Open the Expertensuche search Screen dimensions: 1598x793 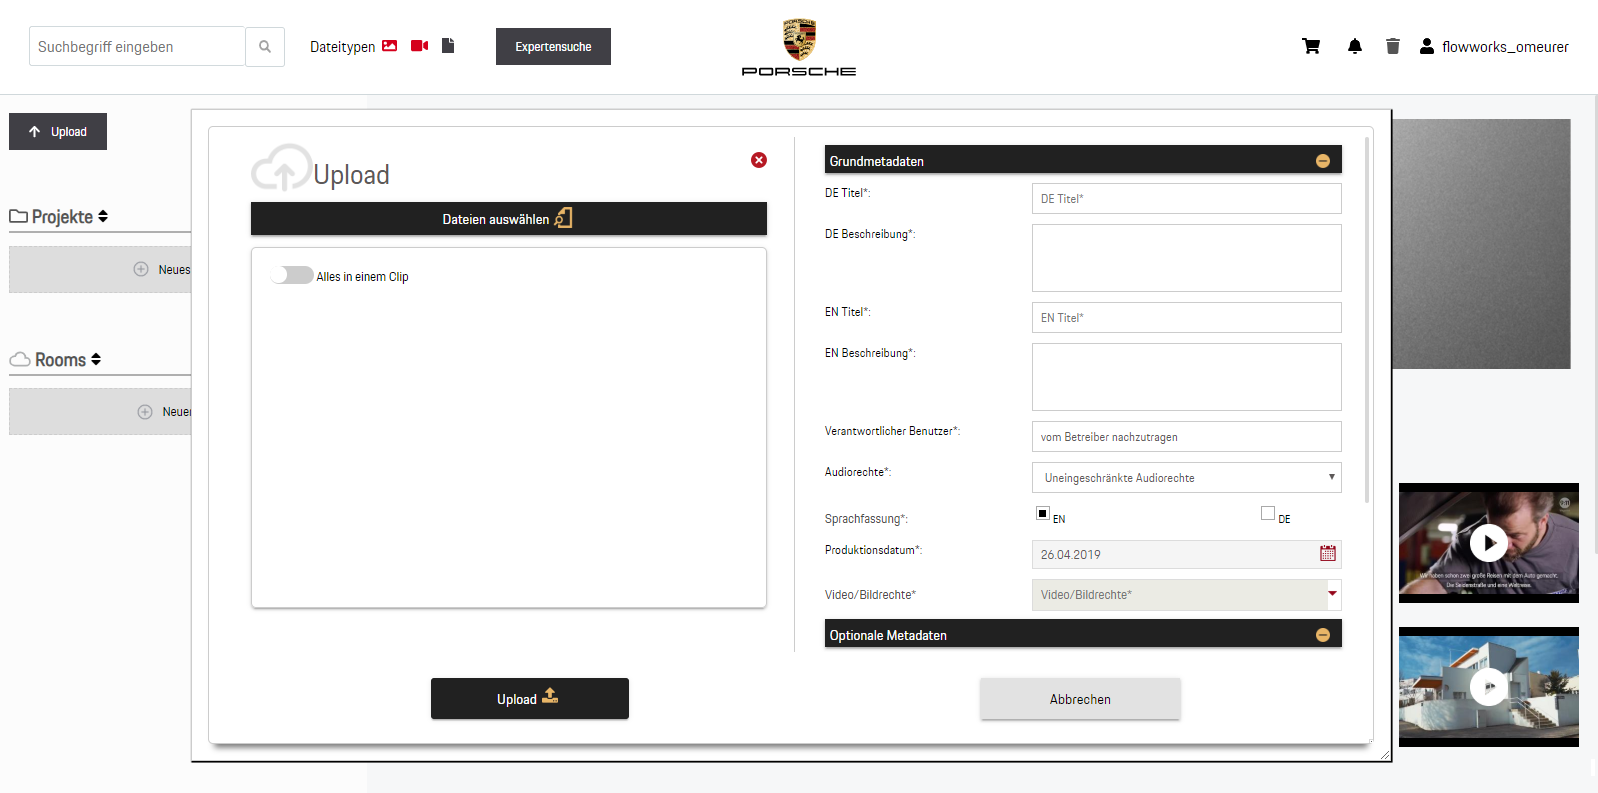553,47
